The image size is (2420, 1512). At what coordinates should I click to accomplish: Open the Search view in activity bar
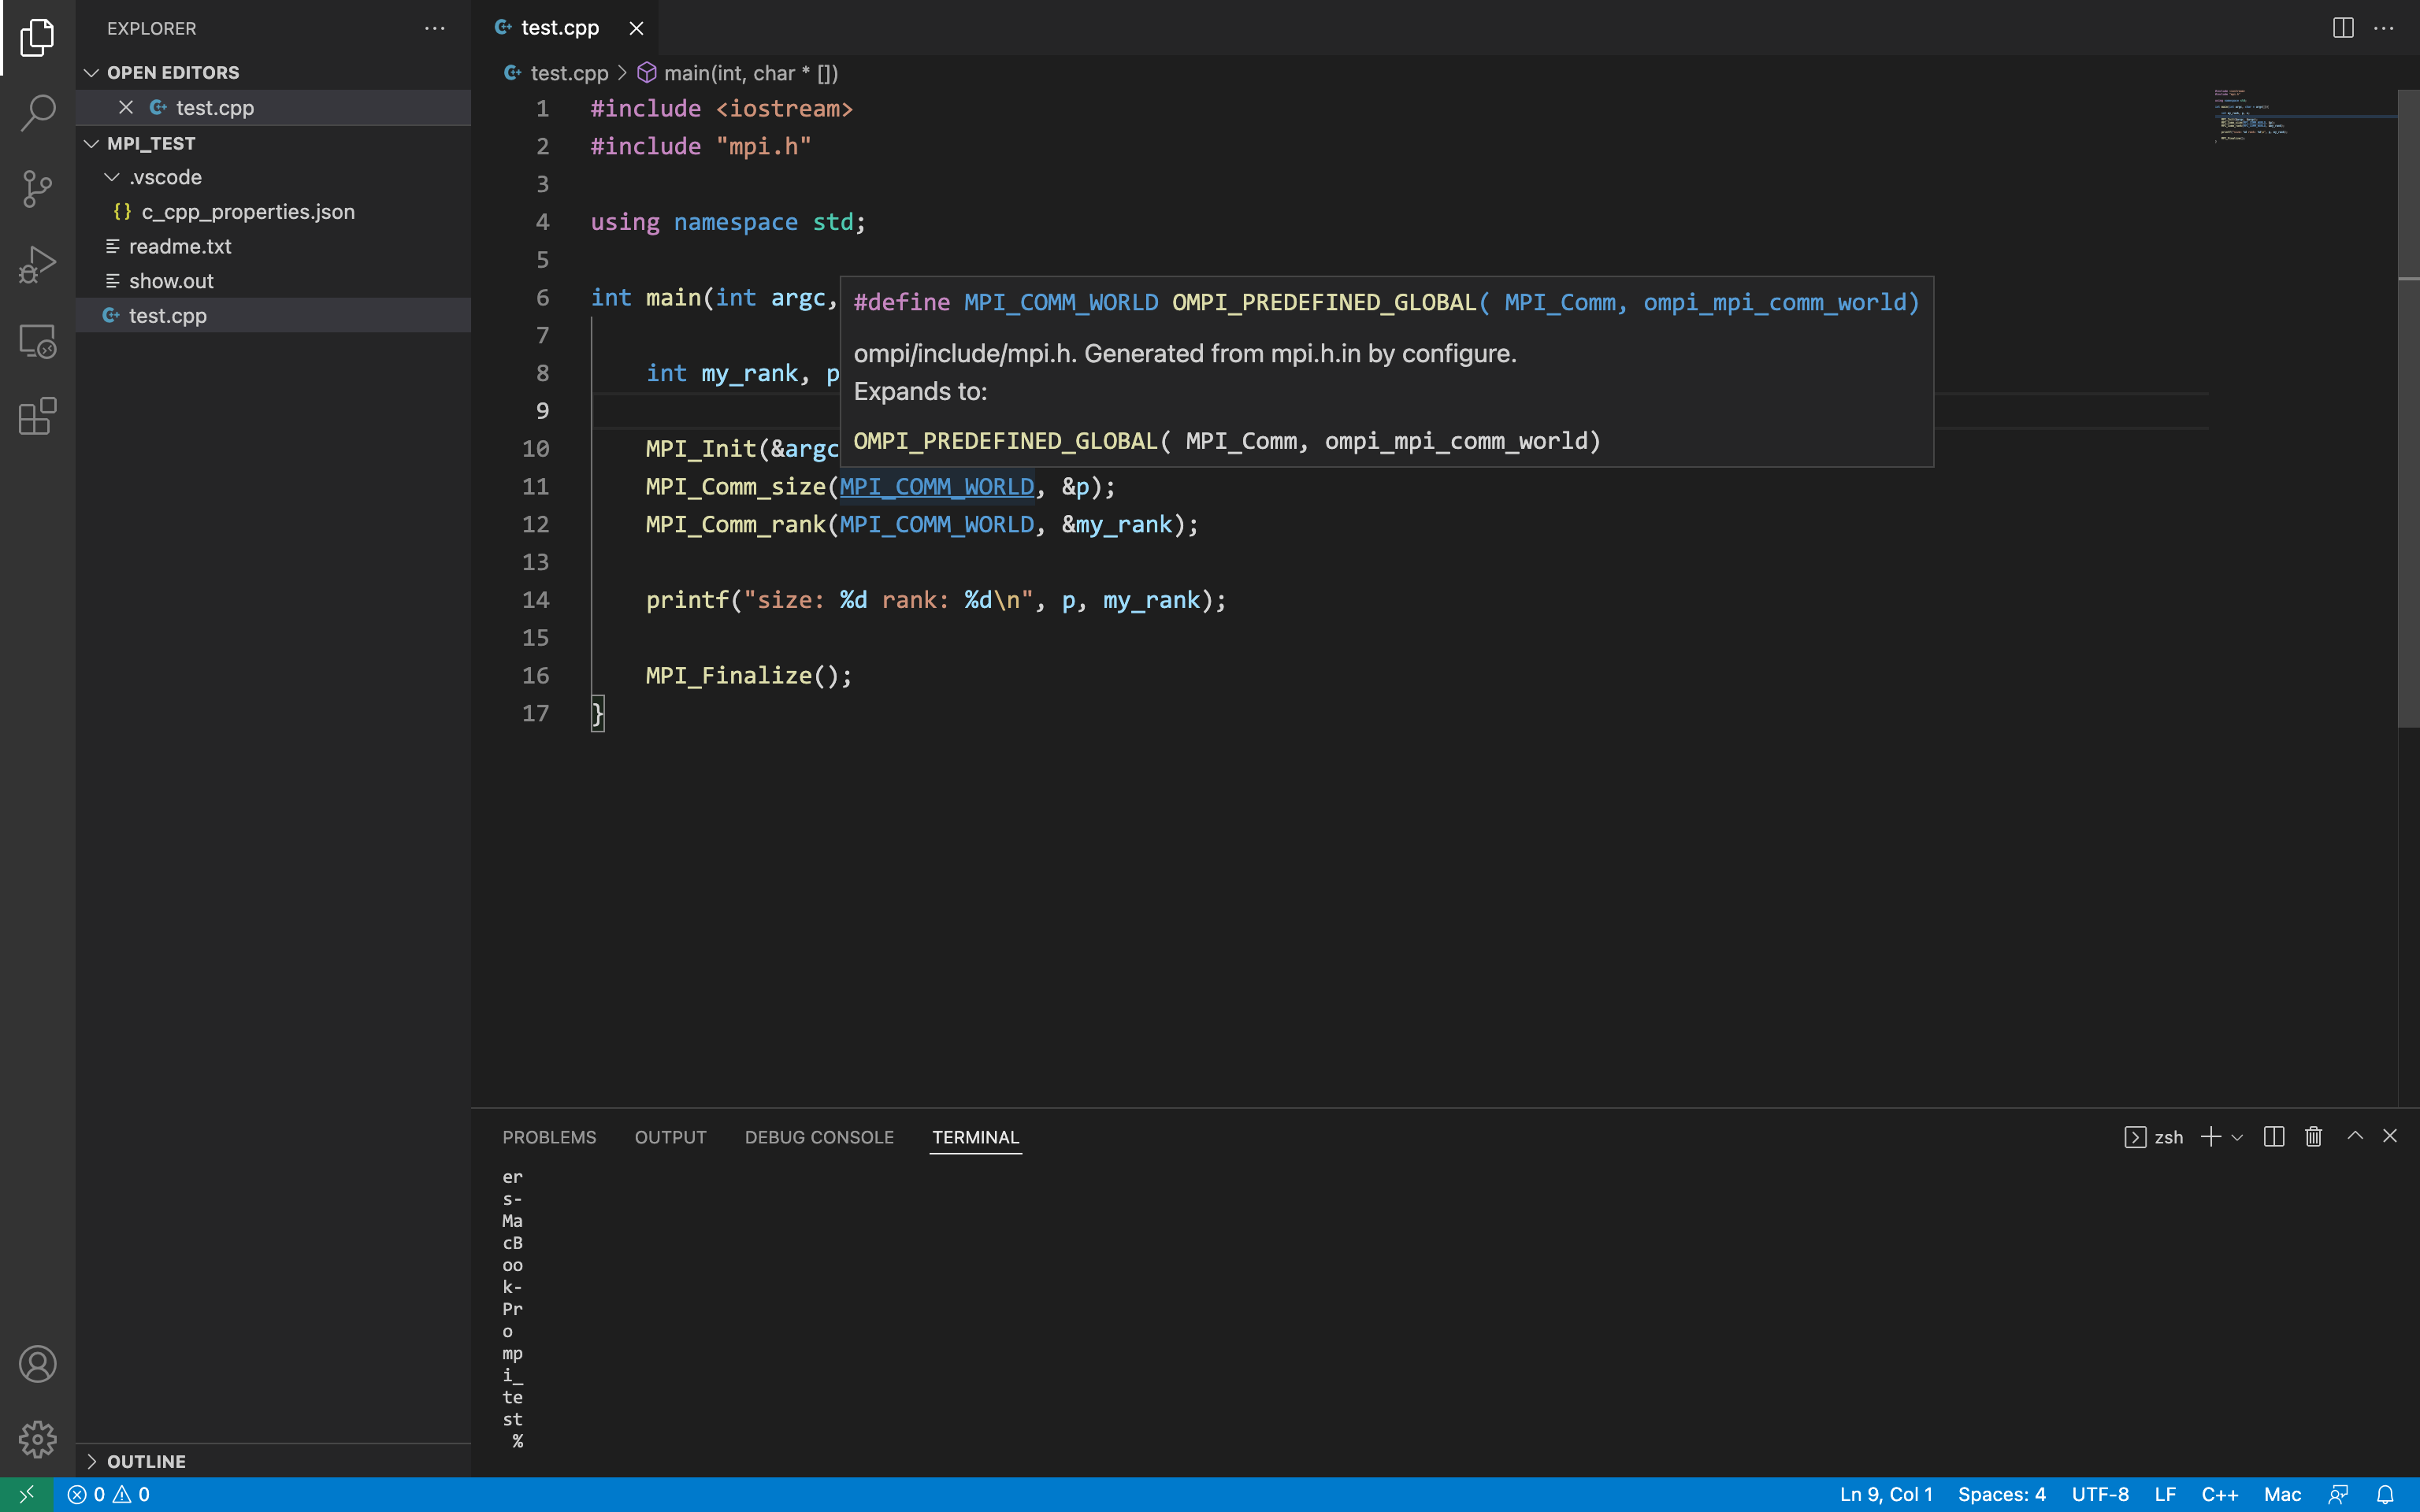pos(37,112)
